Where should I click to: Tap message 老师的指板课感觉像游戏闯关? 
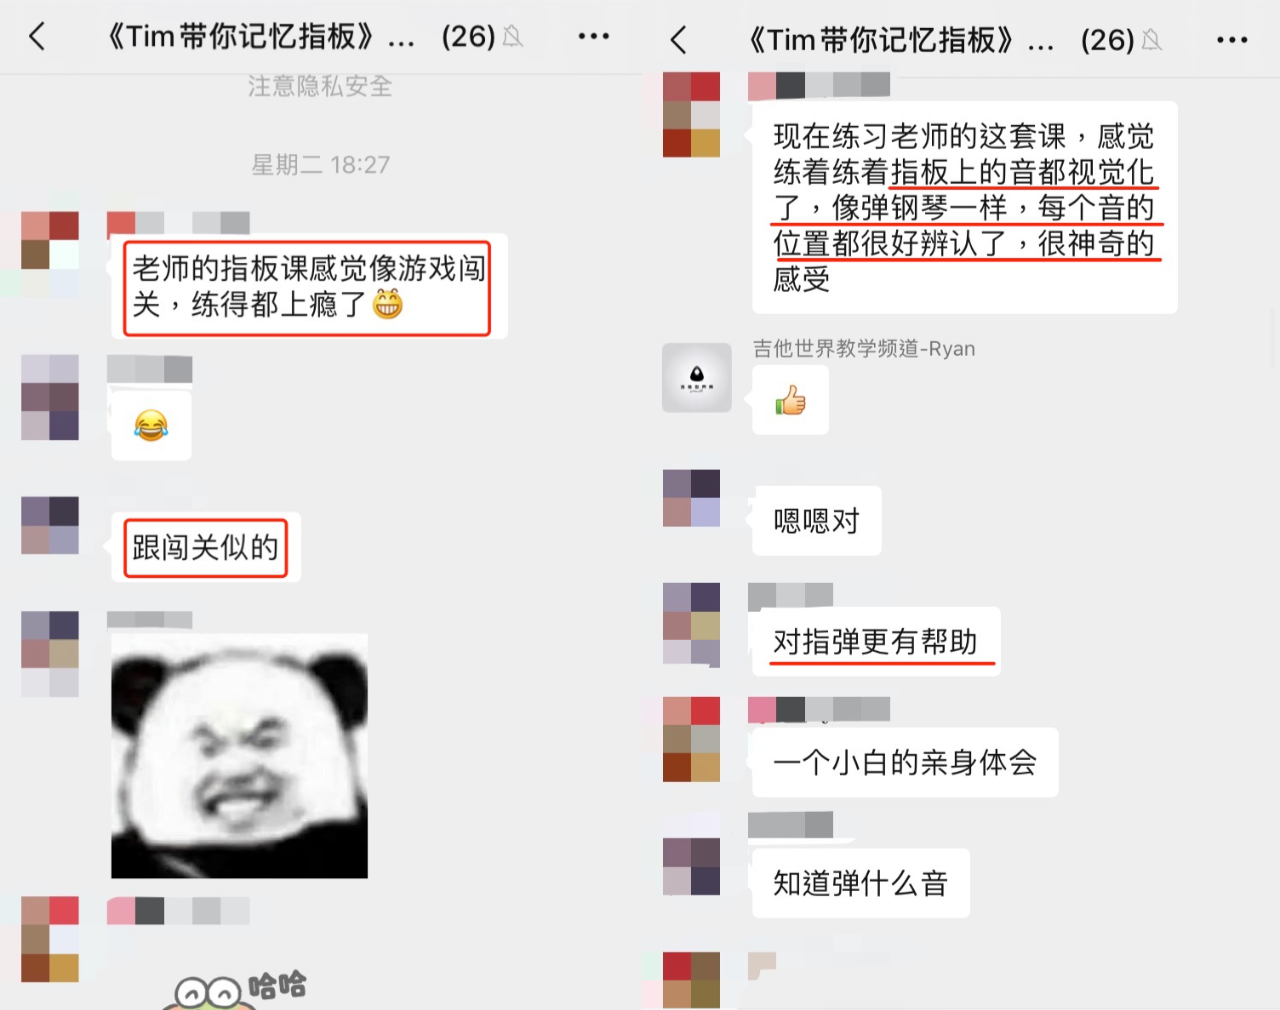coord(308,287)
